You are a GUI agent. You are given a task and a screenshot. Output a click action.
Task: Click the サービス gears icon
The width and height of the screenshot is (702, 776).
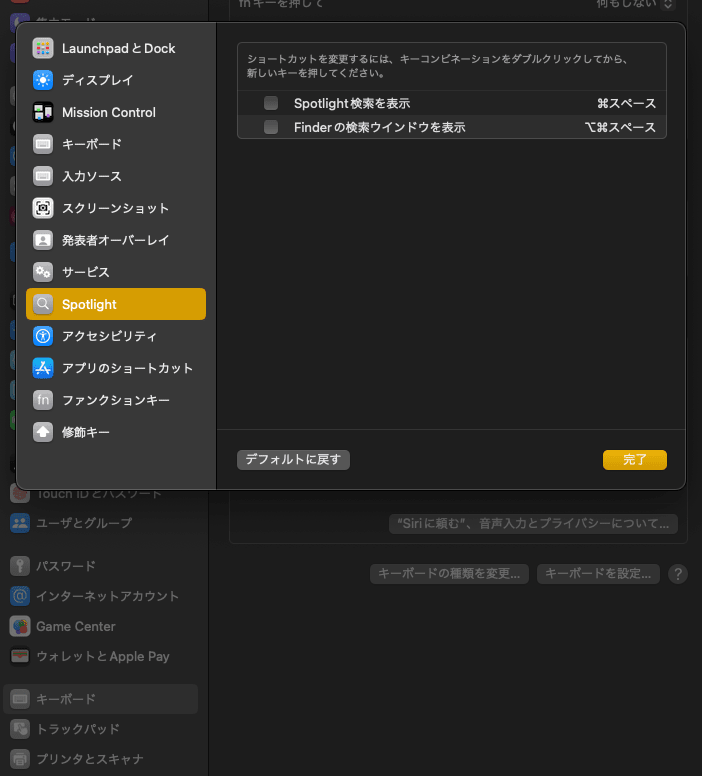[43, 272]
